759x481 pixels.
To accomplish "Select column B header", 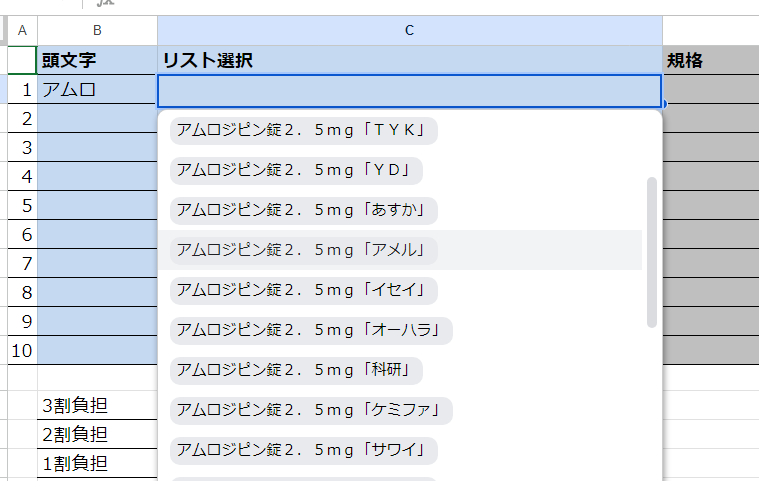I will pos(97,31).
